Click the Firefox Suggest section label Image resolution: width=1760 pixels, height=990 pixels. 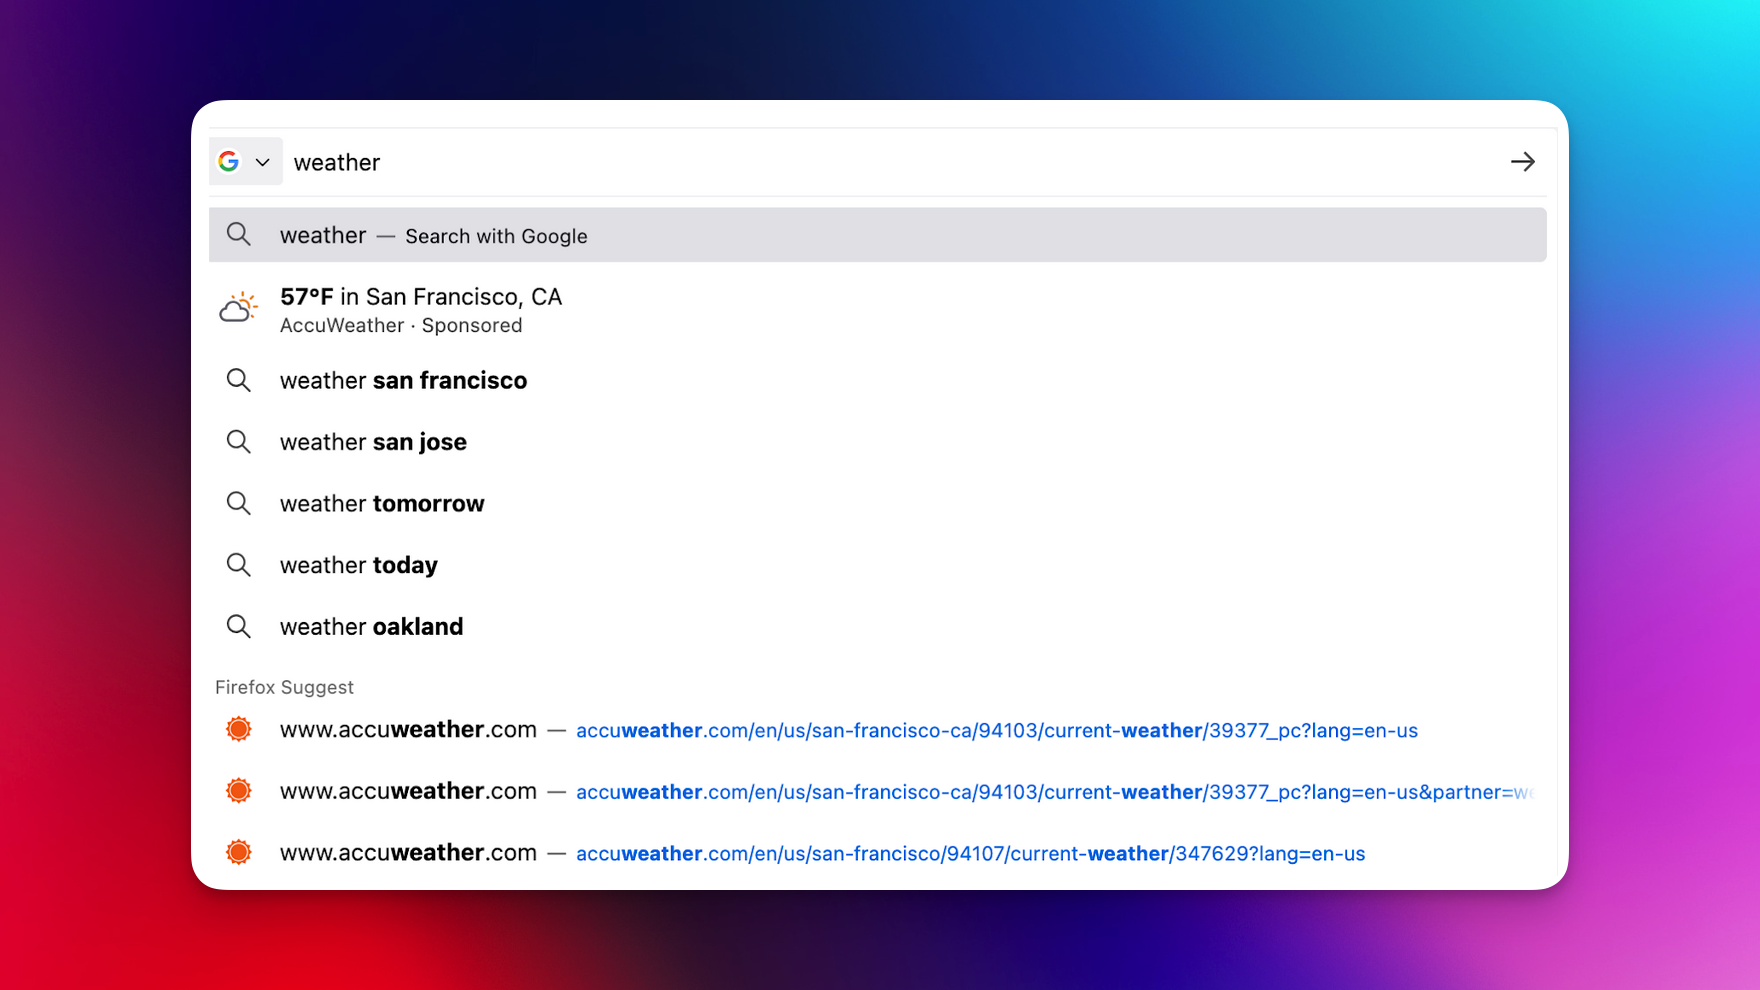(284, 687)
